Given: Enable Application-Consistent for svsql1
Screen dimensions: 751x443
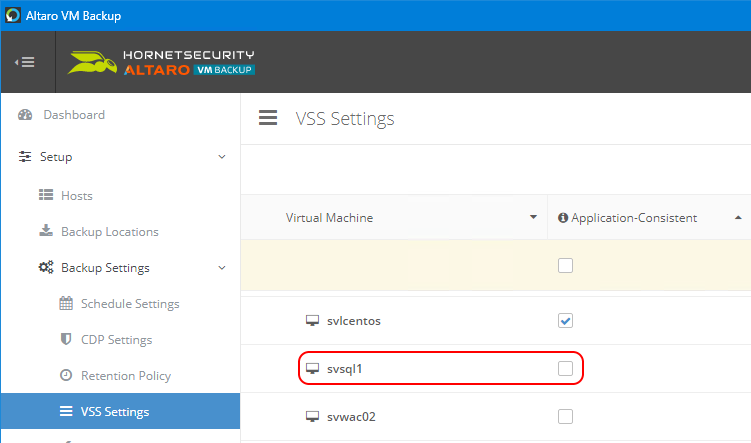Looking at the screenshot, I should pos(565,368).
